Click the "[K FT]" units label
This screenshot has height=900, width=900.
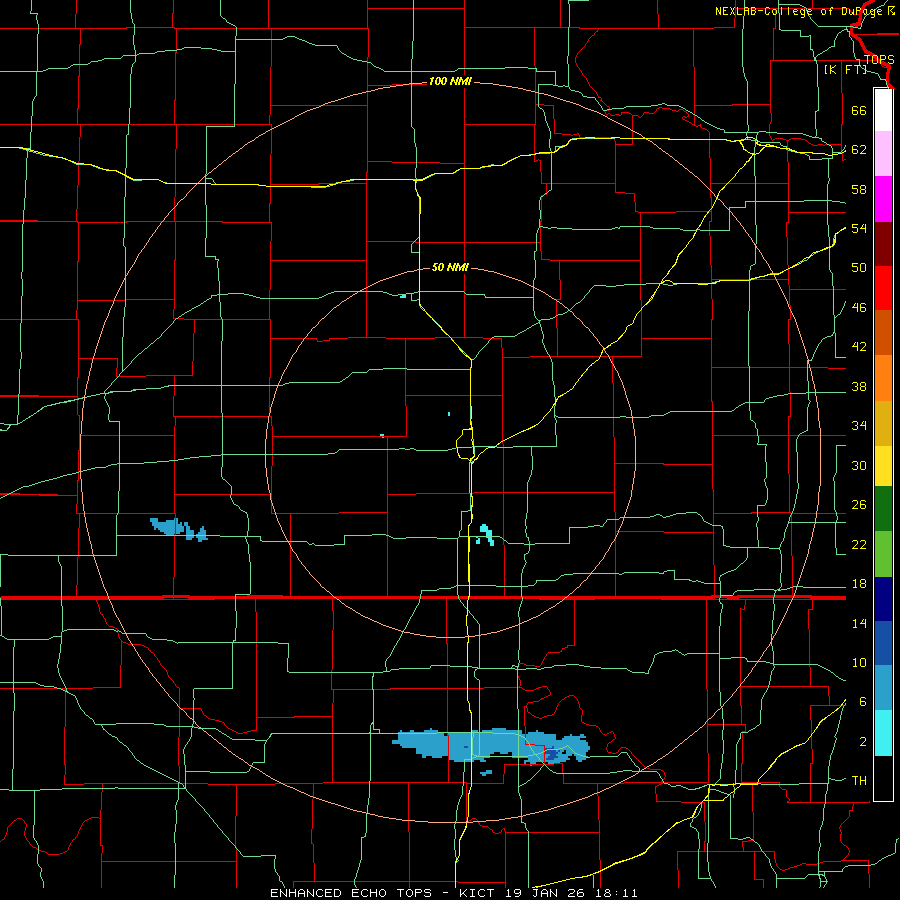click(x=845, y=70)
